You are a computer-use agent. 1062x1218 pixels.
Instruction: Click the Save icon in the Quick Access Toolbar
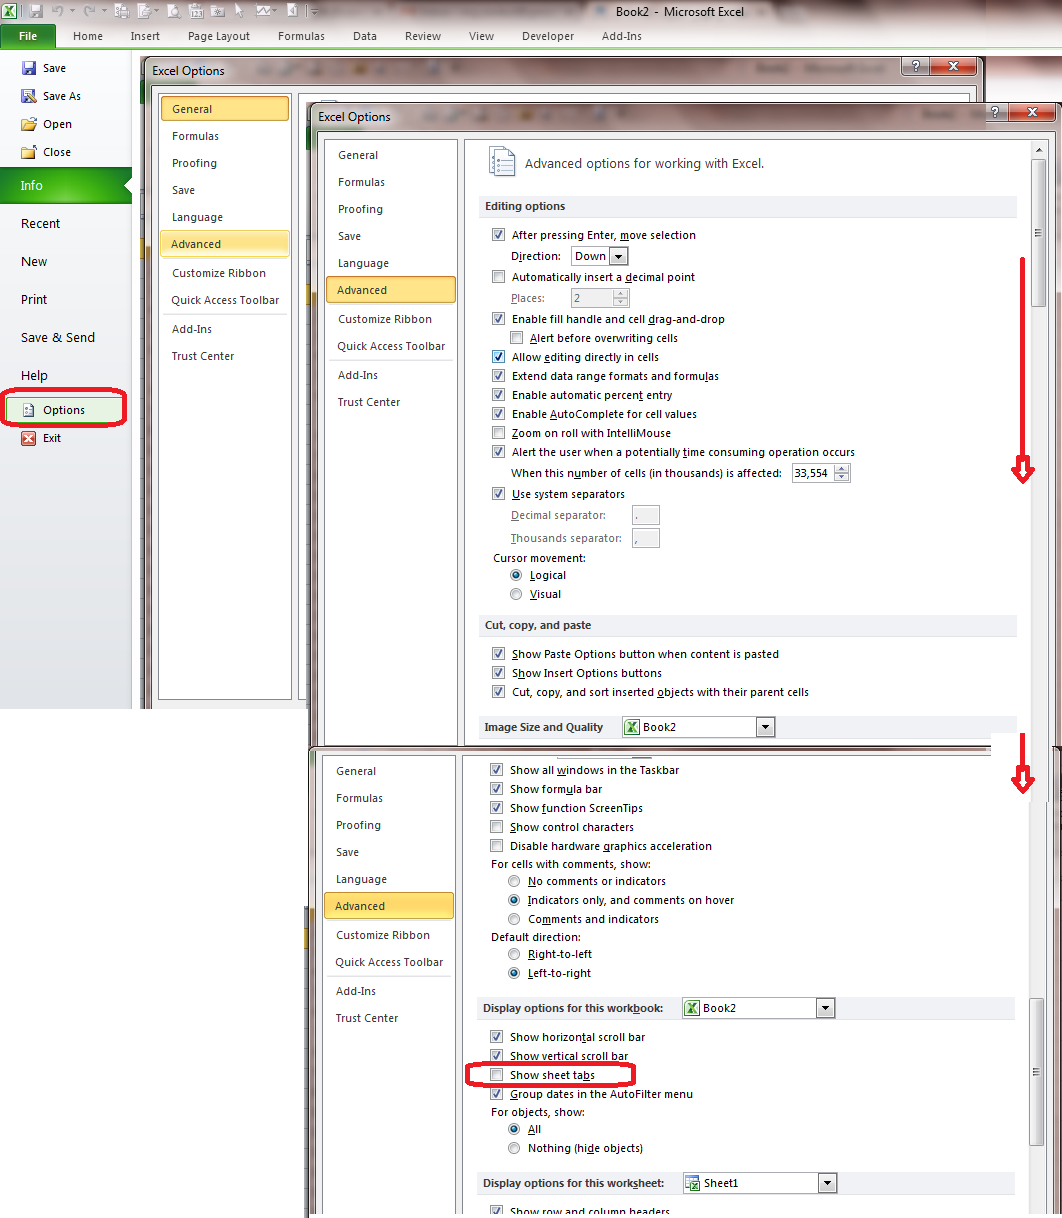pyautogui.click(x=36, y=11)
